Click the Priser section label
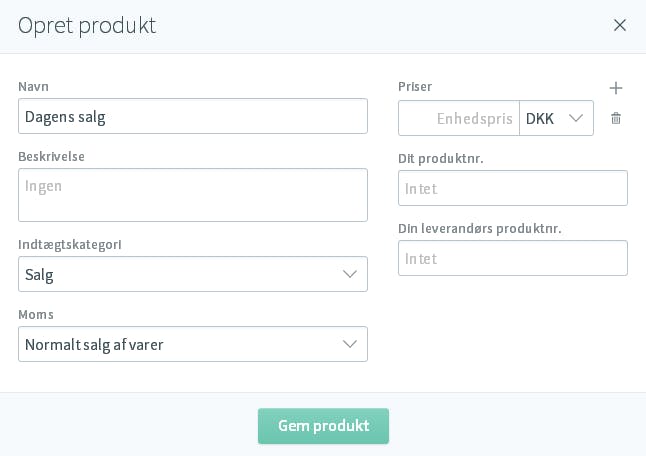The height and width of the screenshot is (456, 646). click(415, 87)
